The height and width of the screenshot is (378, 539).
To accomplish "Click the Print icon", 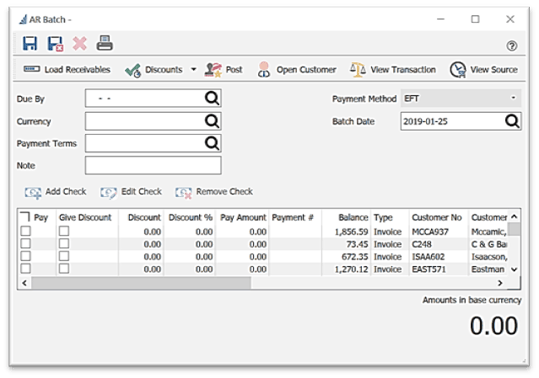I will pyautogui.click(x=104, y=43).
